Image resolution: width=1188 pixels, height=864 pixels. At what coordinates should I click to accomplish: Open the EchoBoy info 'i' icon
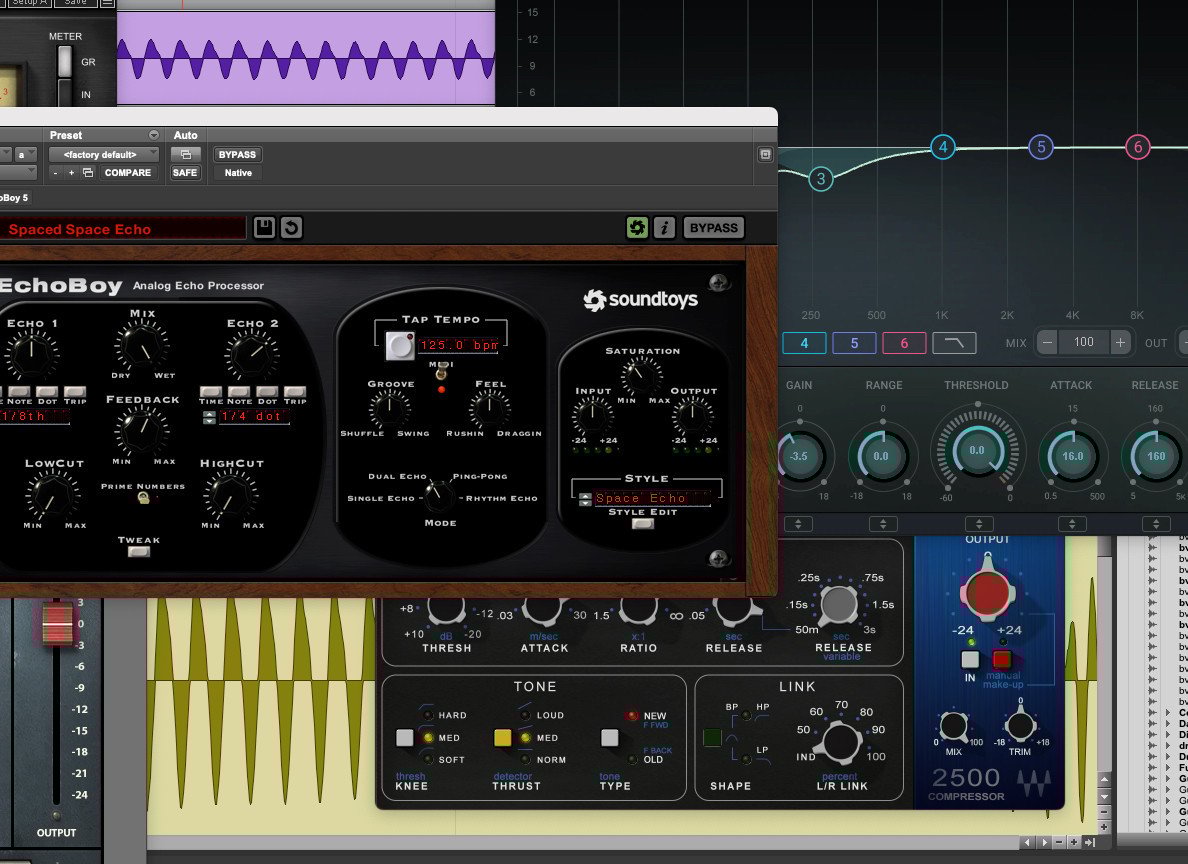(664, 228)
